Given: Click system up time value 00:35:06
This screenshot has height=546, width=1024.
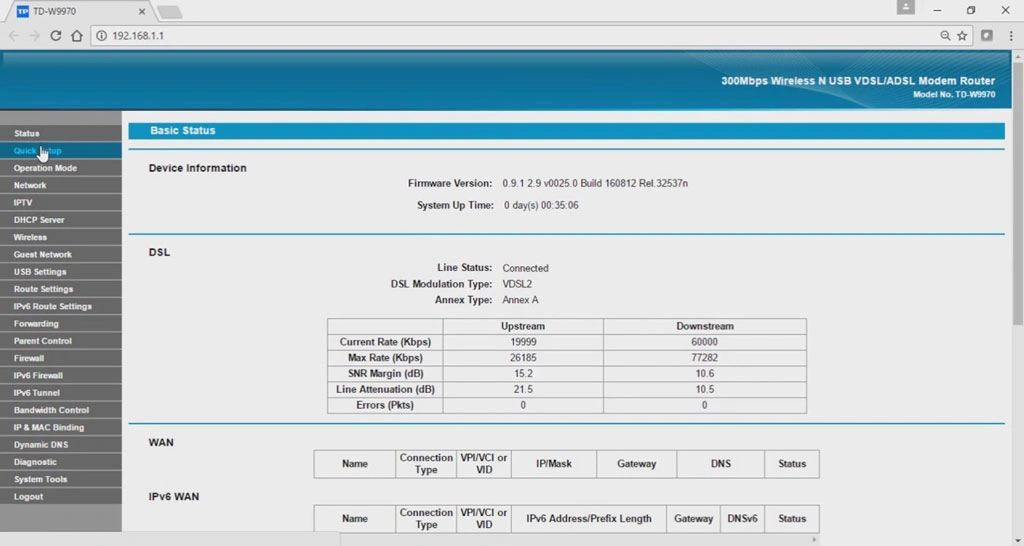Looking at the screenshot, I should [x=541, y=205].
